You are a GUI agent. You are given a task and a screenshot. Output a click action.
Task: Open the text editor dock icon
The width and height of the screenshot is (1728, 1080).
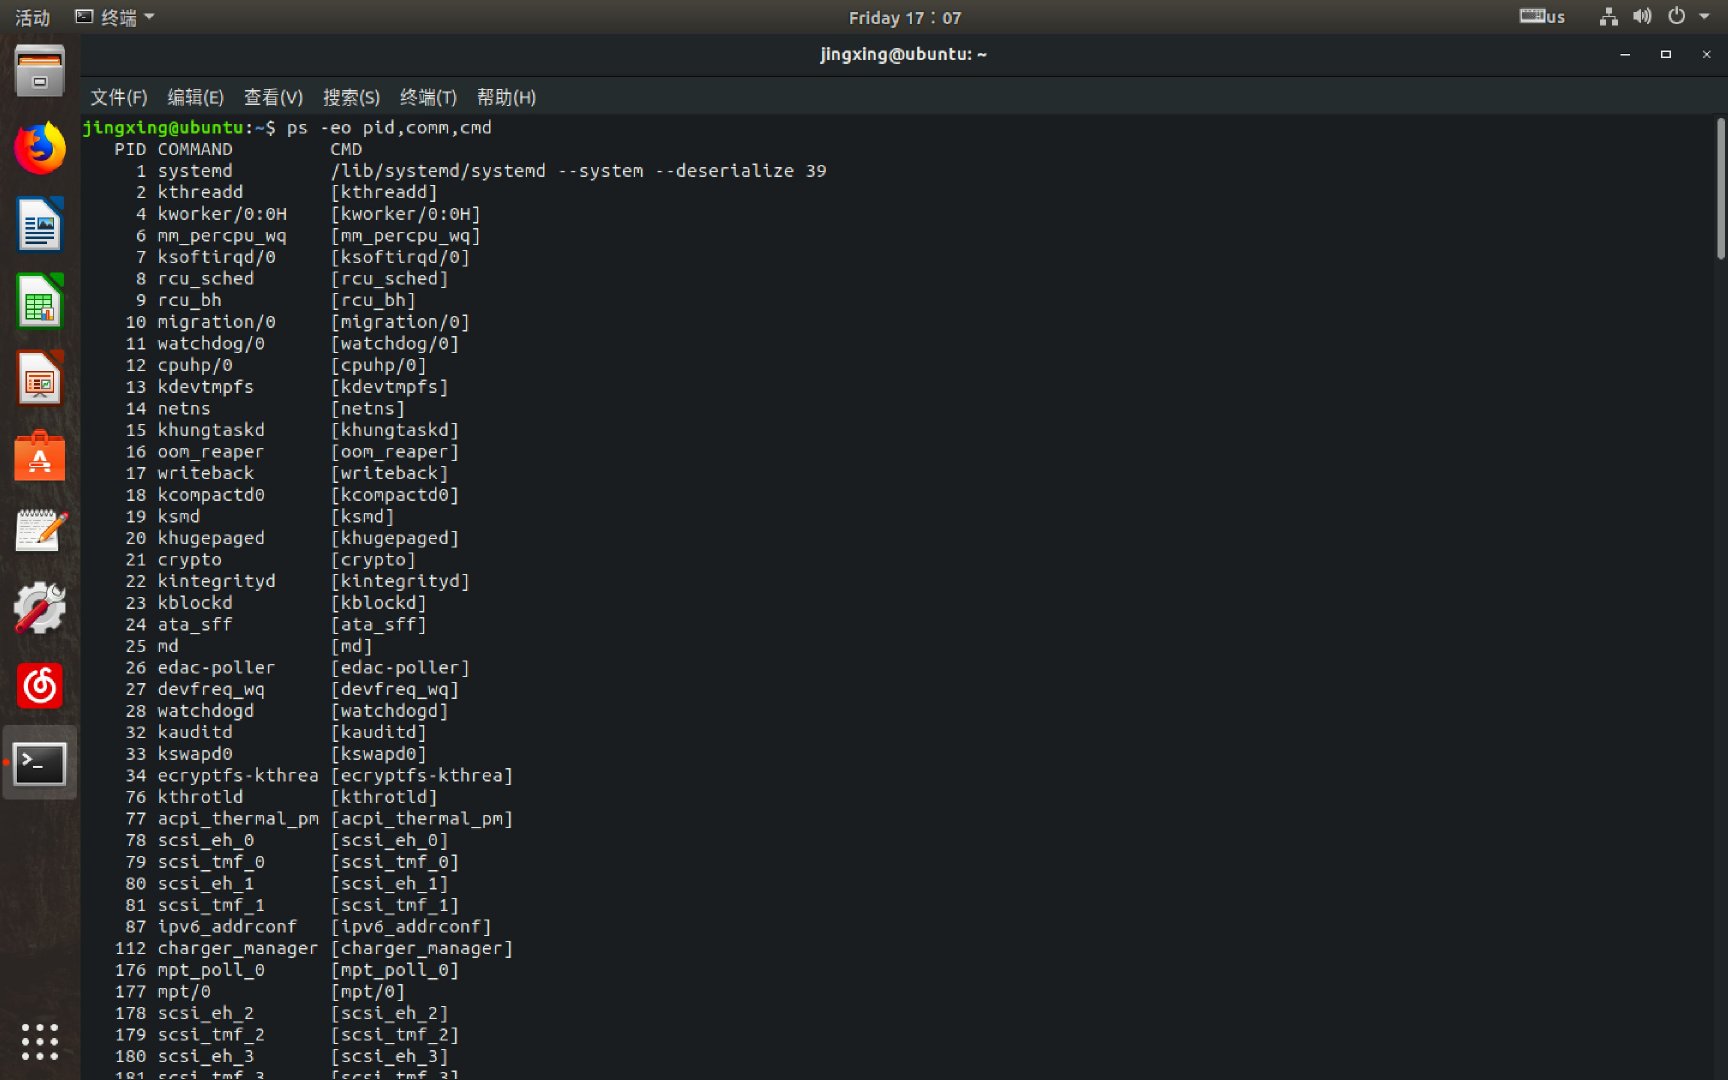[x=40, y=531]
